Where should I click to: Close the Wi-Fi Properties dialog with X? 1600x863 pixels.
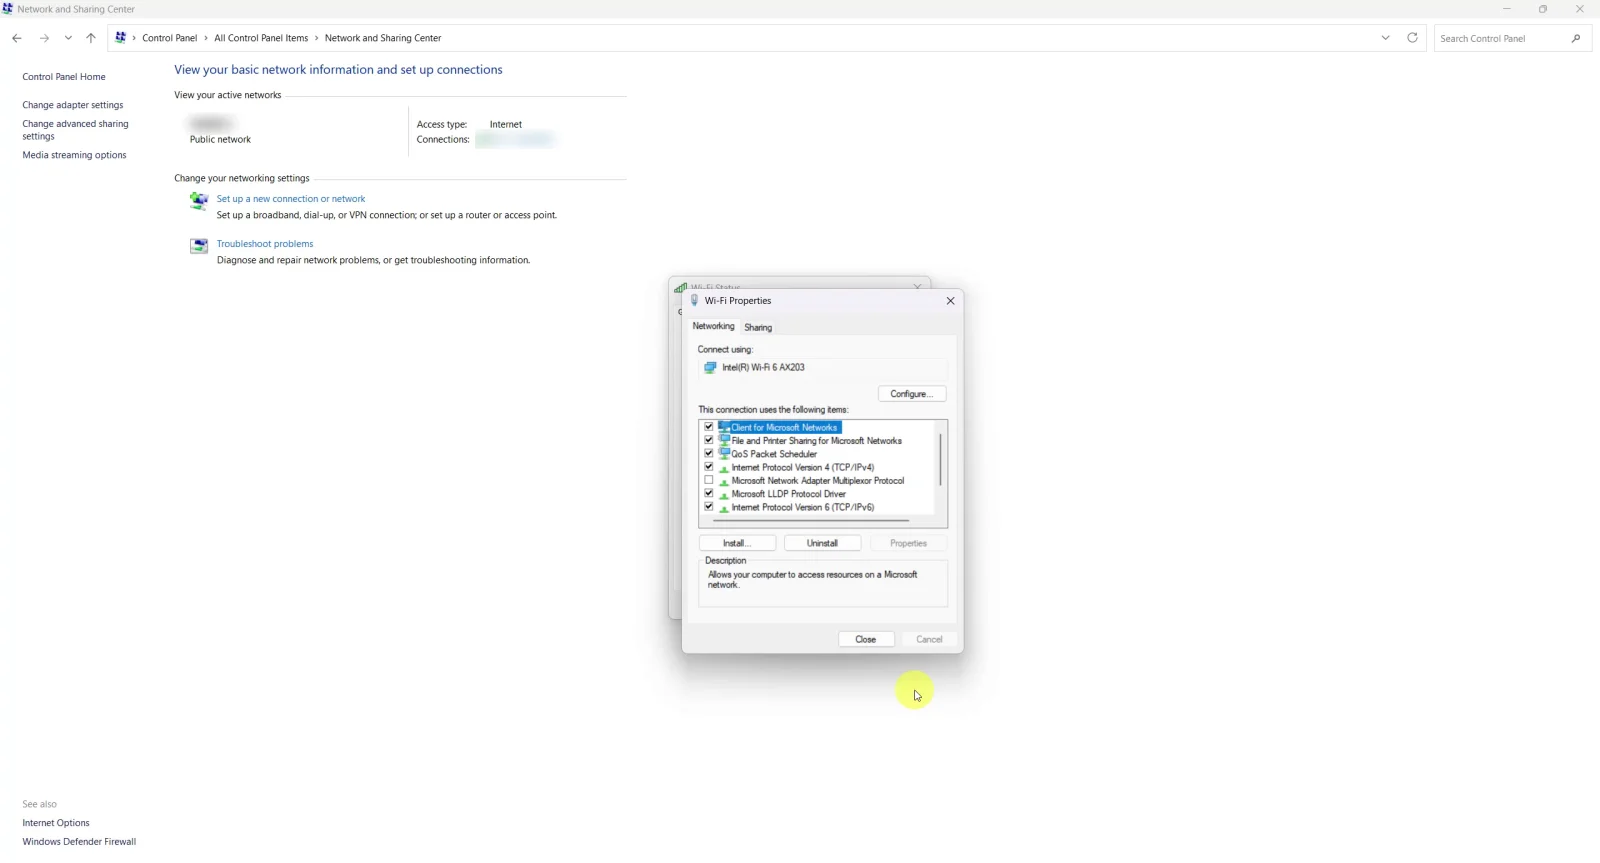[951, 301]
